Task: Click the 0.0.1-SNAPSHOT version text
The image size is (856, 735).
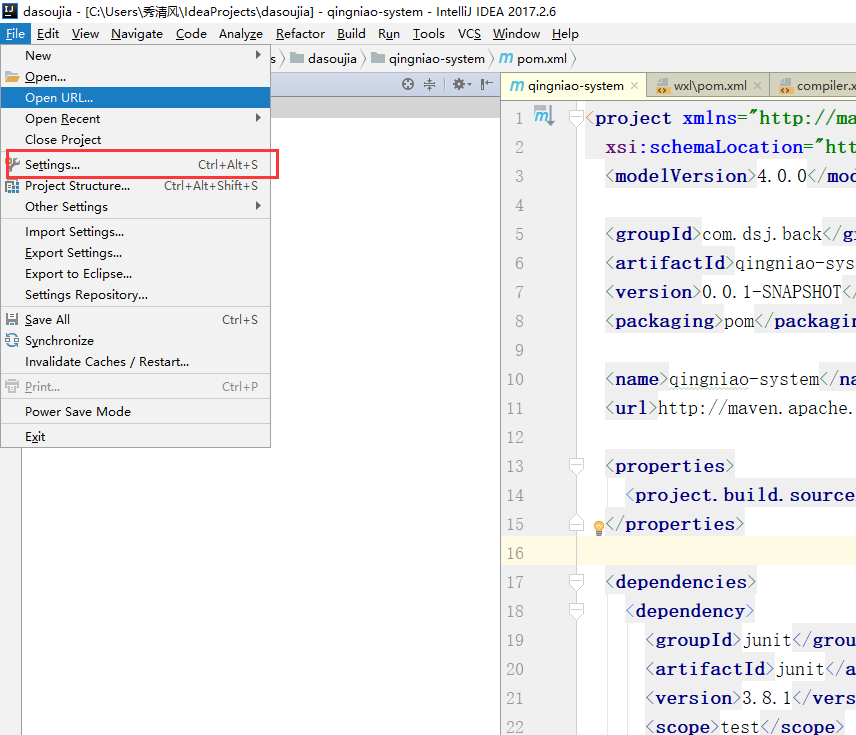Action: tap(771, 292)
